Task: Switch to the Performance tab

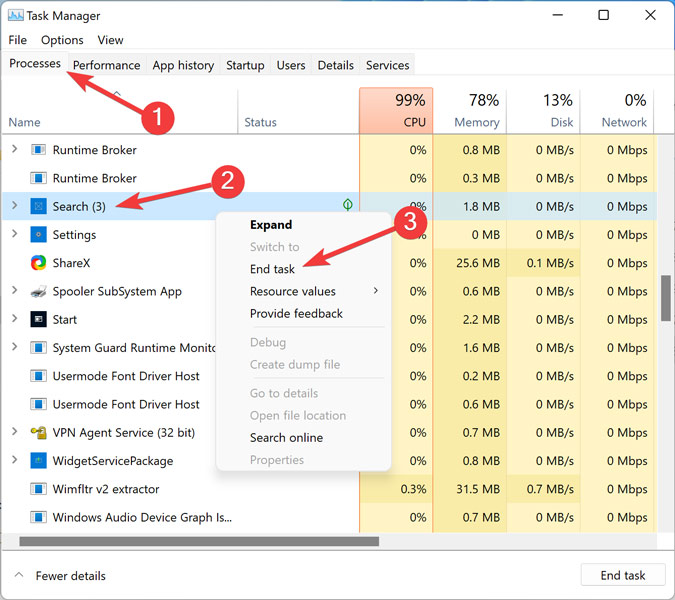Action: [106, 65]
